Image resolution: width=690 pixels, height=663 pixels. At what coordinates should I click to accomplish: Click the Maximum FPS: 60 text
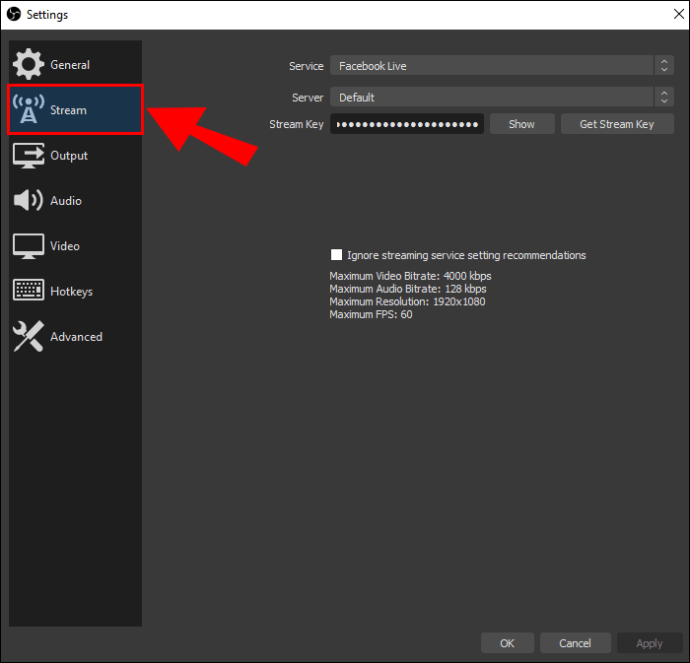point(371,314)
